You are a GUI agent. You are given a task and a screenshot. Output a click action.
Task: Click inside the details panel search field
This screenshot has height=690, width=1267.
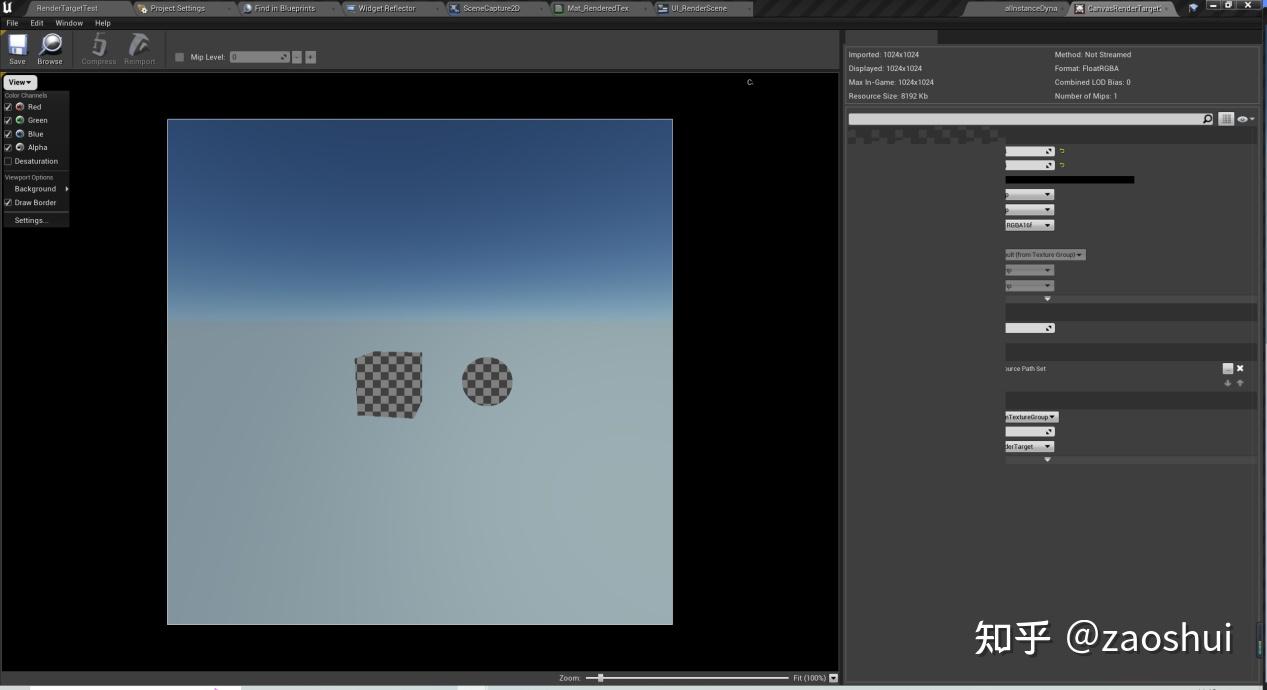pyautogui.click(x=1020, y=118)
